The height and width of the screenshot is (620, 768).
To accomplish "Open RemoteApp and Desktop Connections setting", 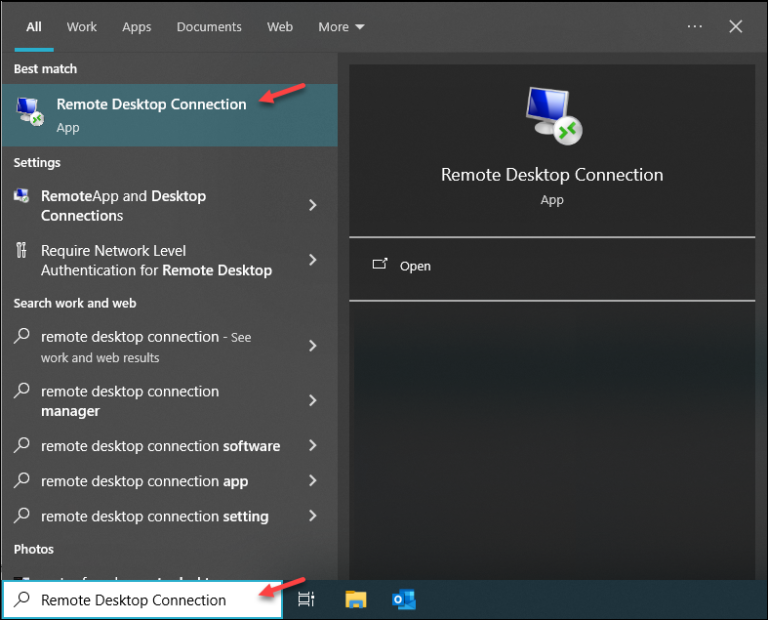I will coord(169,206).
